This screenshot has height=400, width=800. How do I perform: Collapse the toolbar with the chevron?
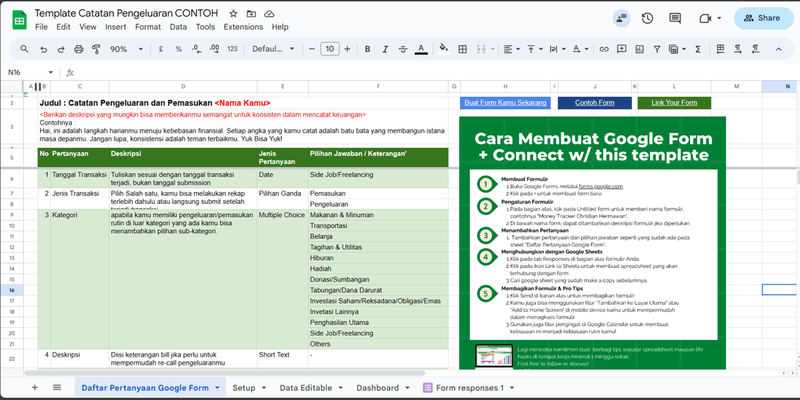pos(779,49)
